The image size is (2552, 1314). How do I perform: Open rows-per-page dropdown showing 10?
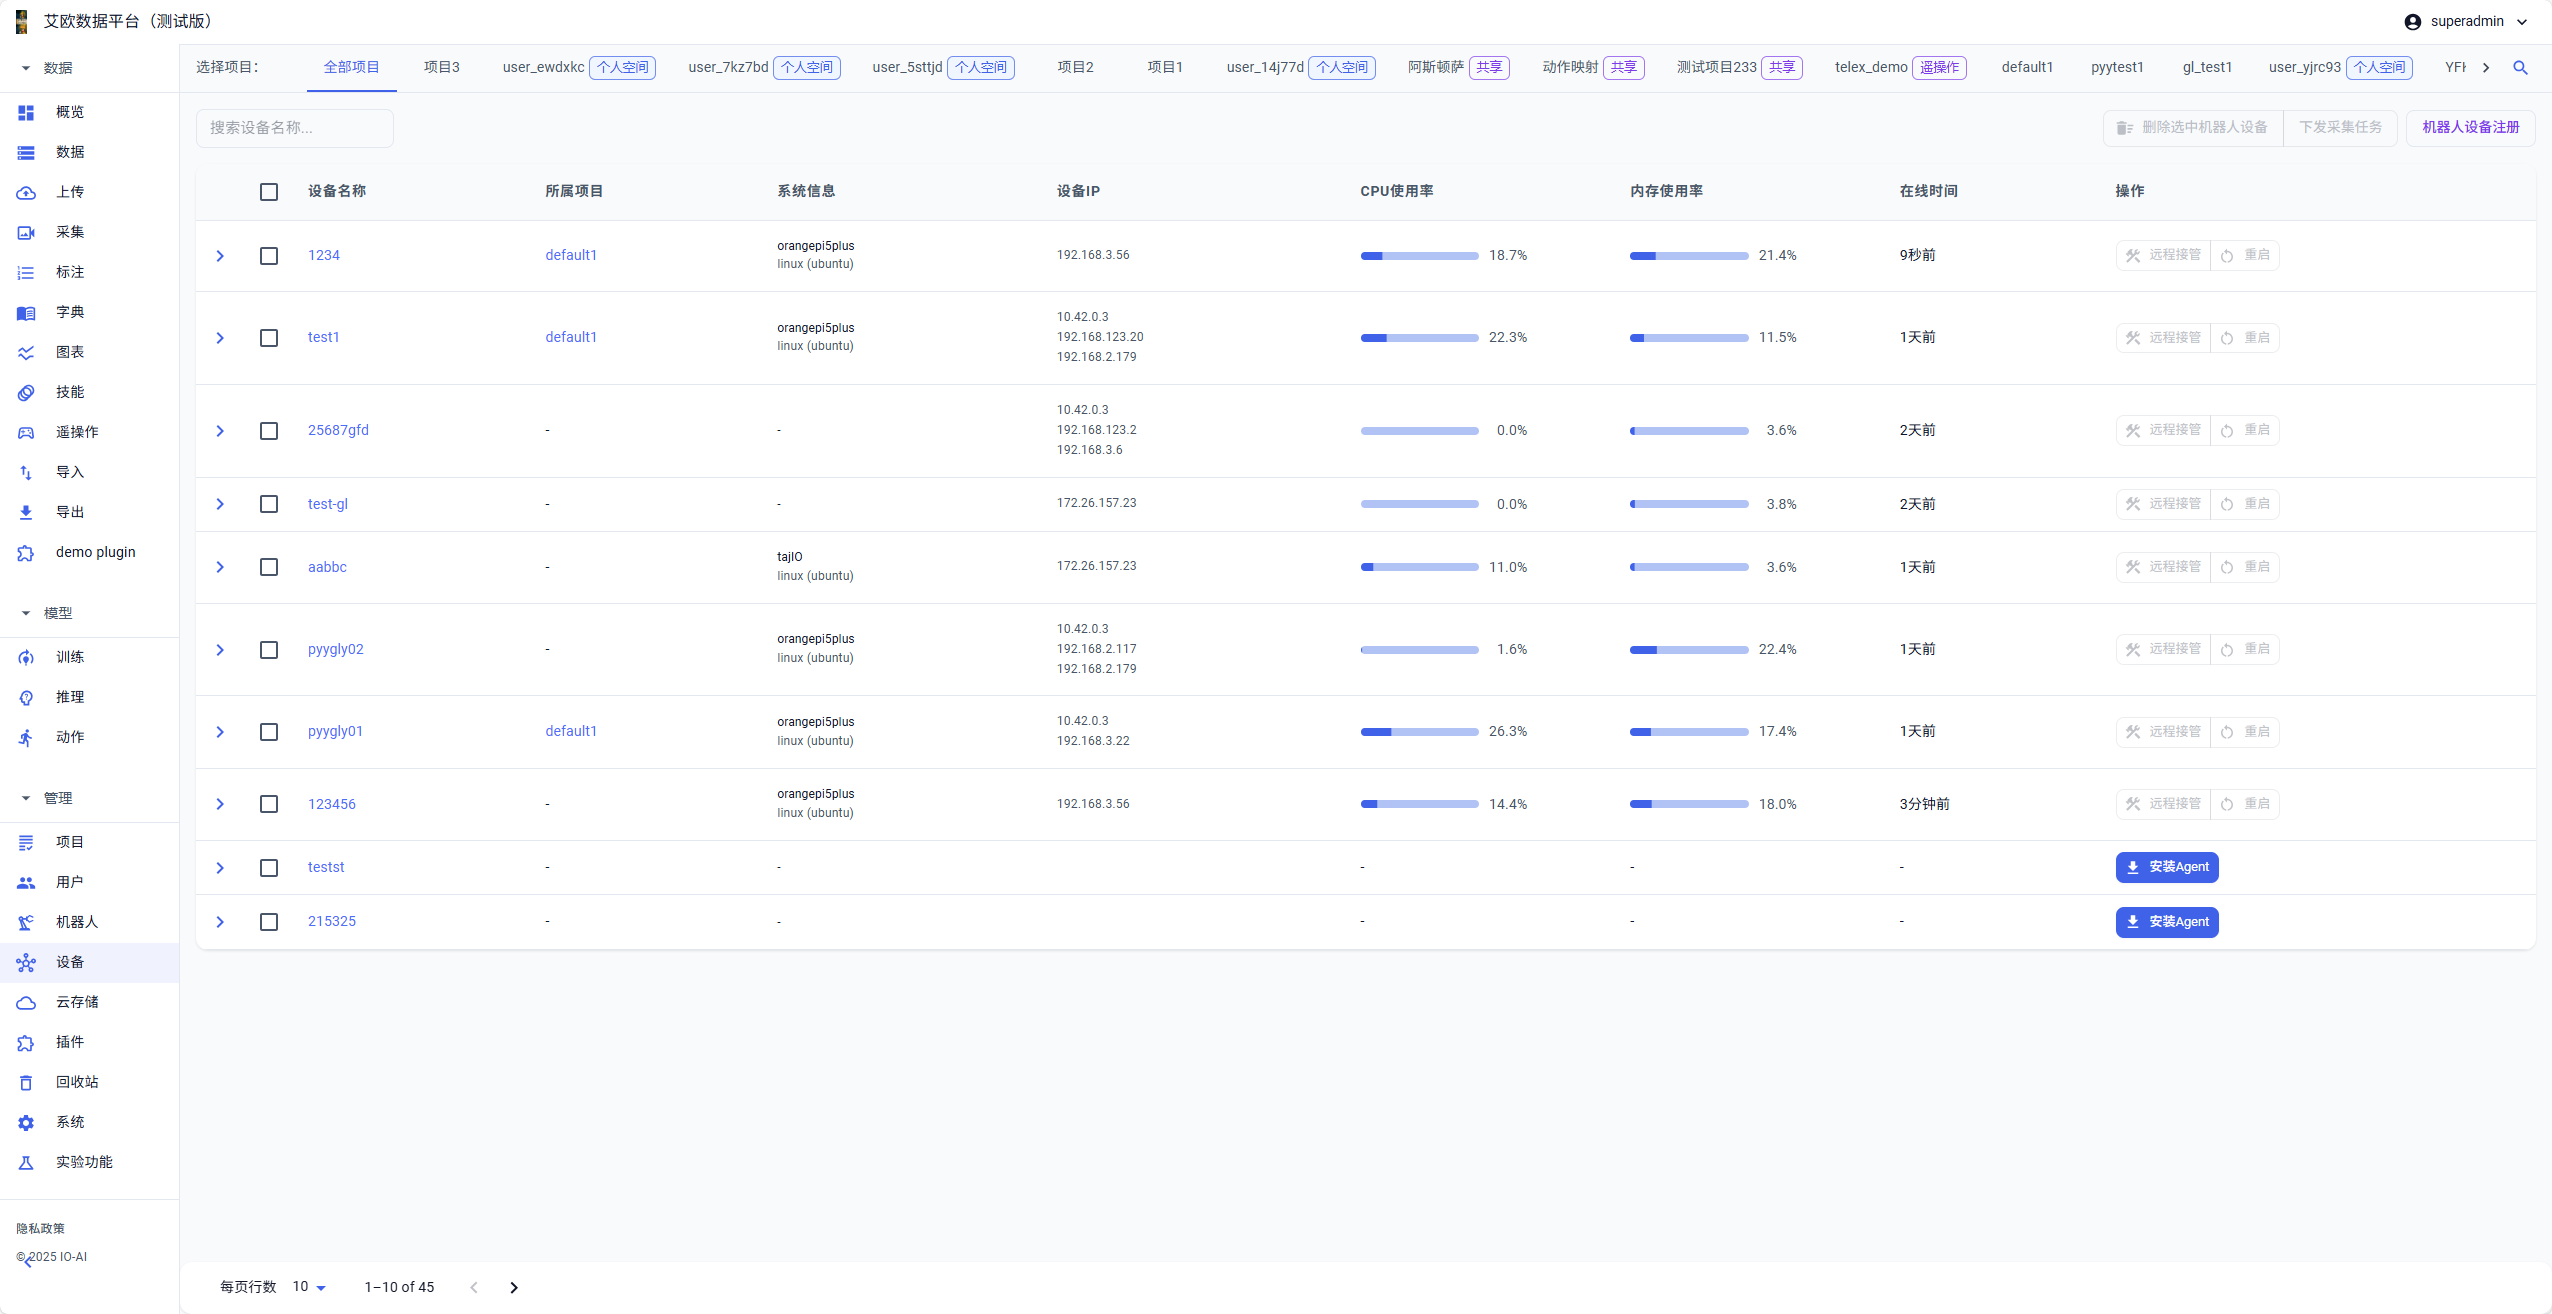pos(309,1287)
